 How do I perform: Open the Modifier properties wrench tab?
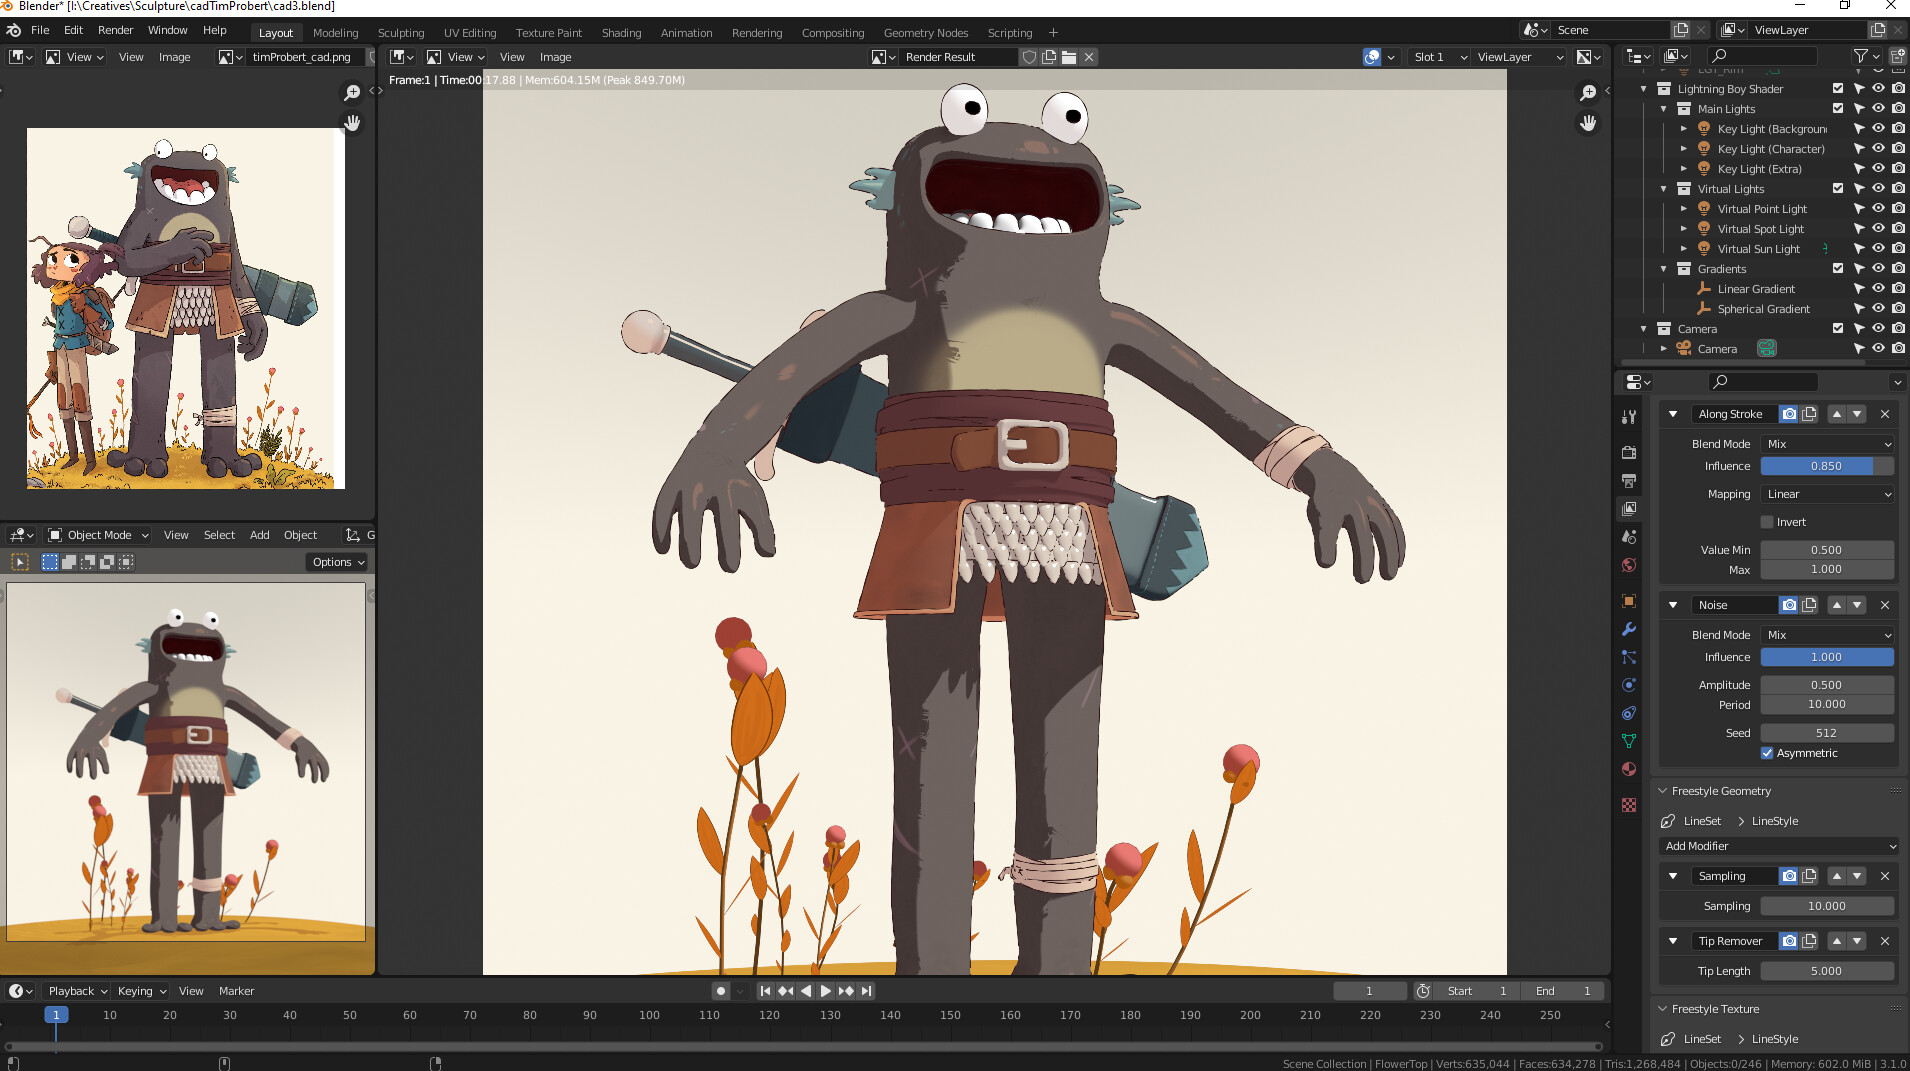tap(1629, 629)
